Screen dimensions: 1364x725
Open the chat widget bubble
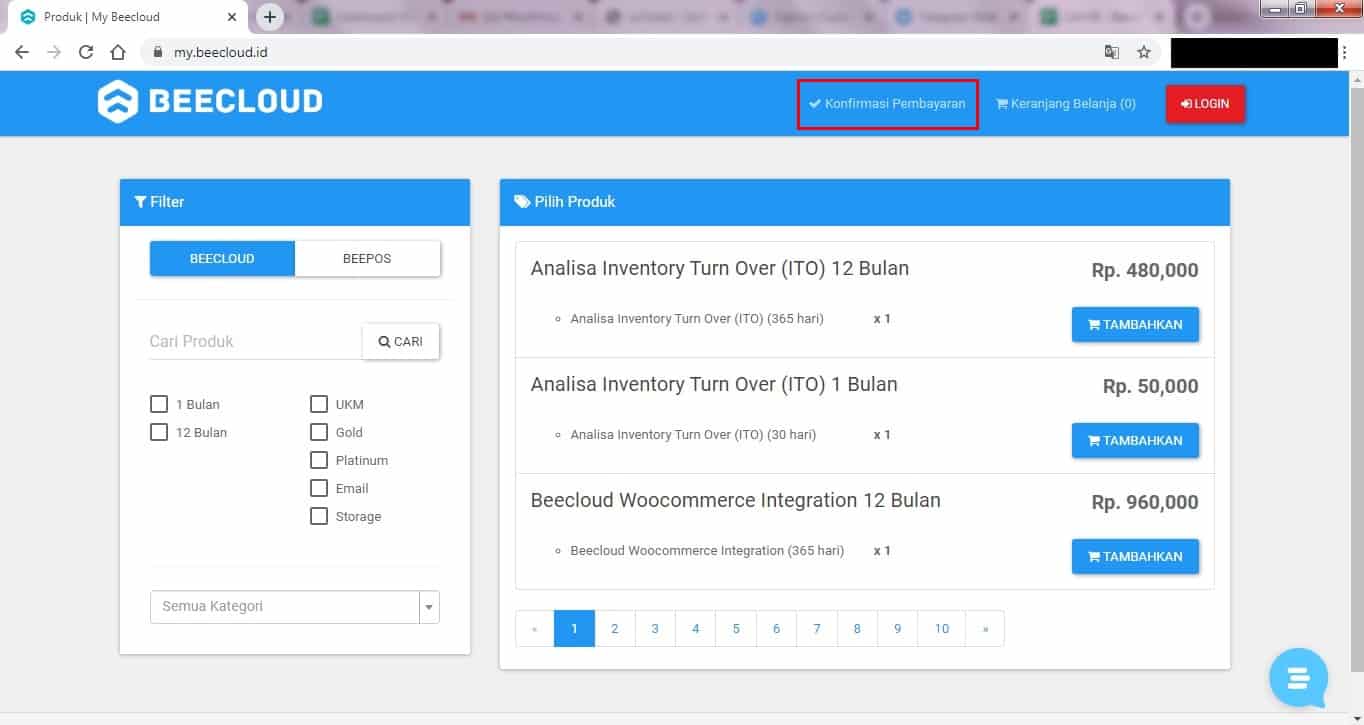pyautogui.click(x=1298, y=677)
